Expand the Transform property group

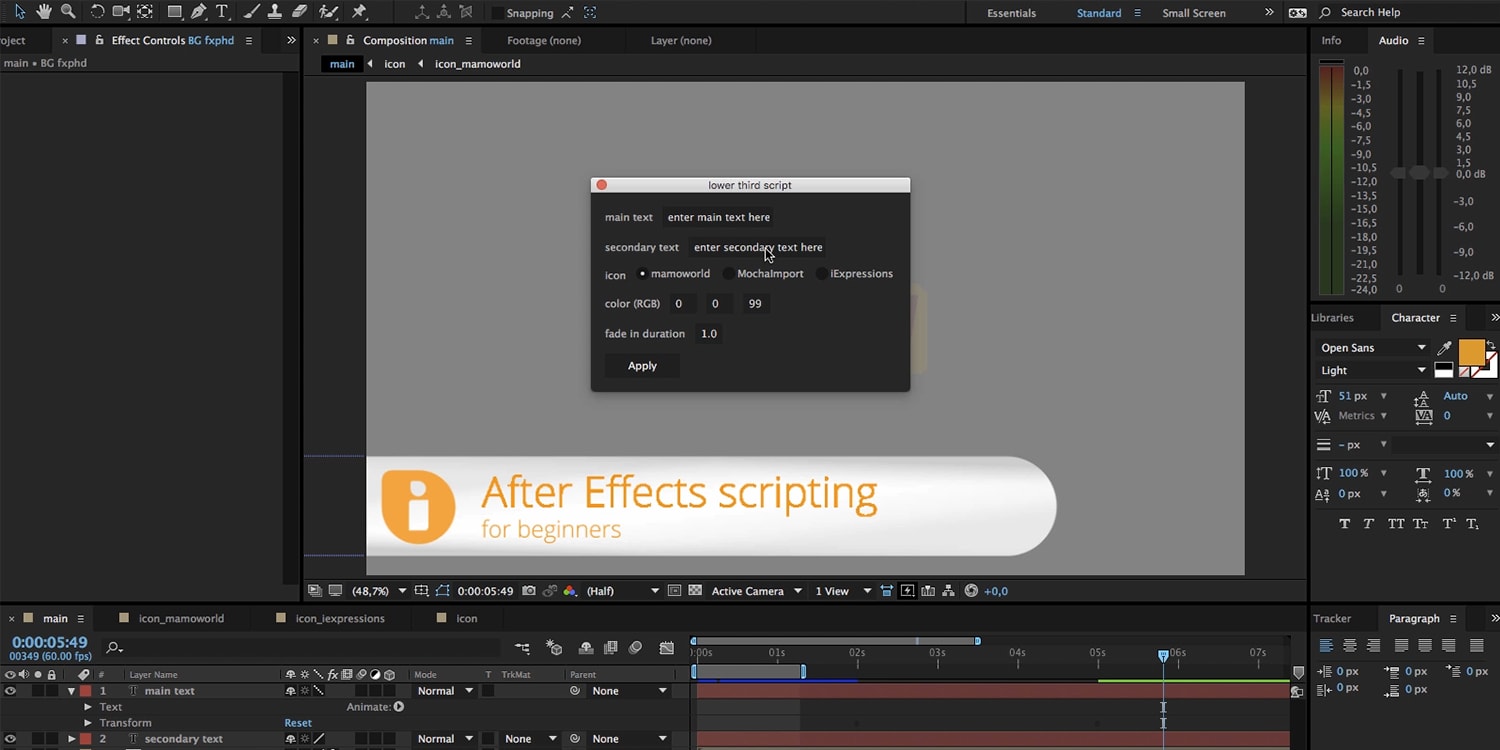pos(88,723)
